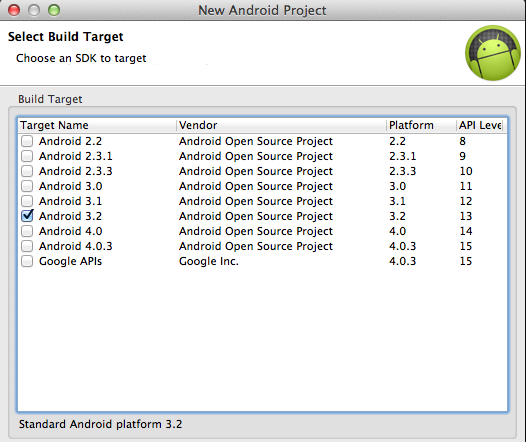The height and width of the screenshot is (442, 526).
Task: Click API level '11'
Action: pos(466,186)
